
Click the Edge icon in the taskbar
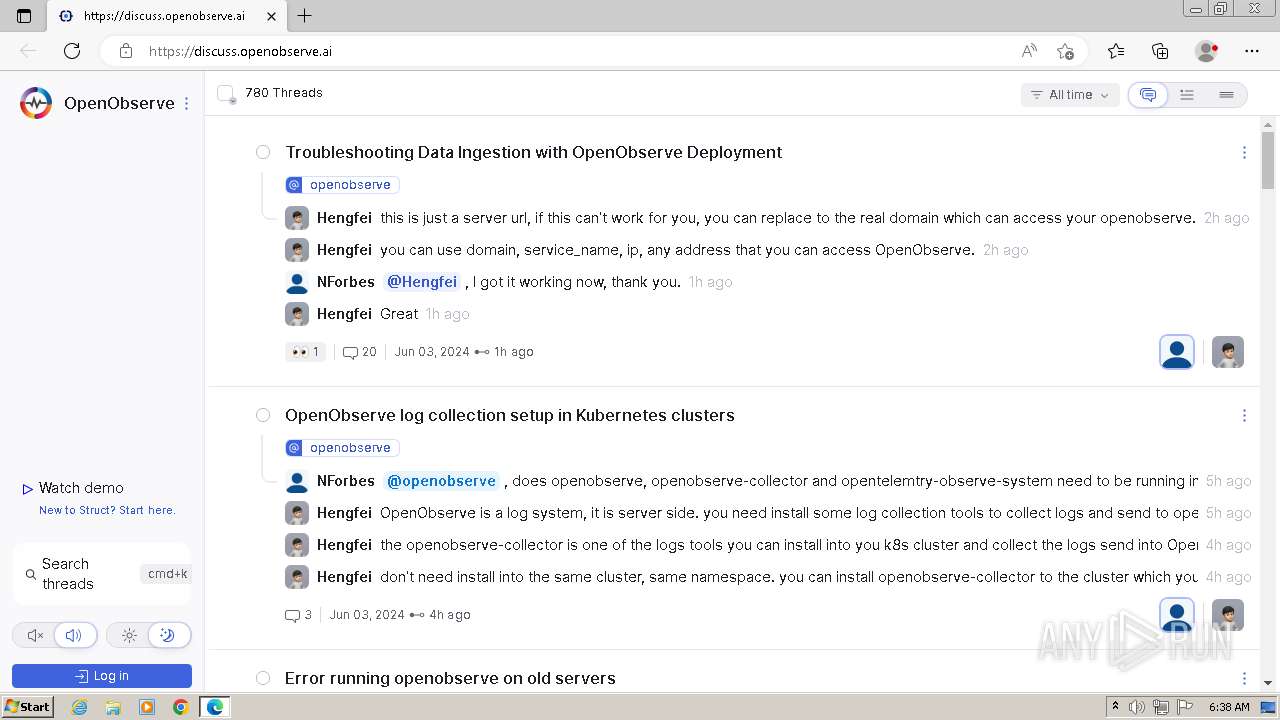click(214, 707)
